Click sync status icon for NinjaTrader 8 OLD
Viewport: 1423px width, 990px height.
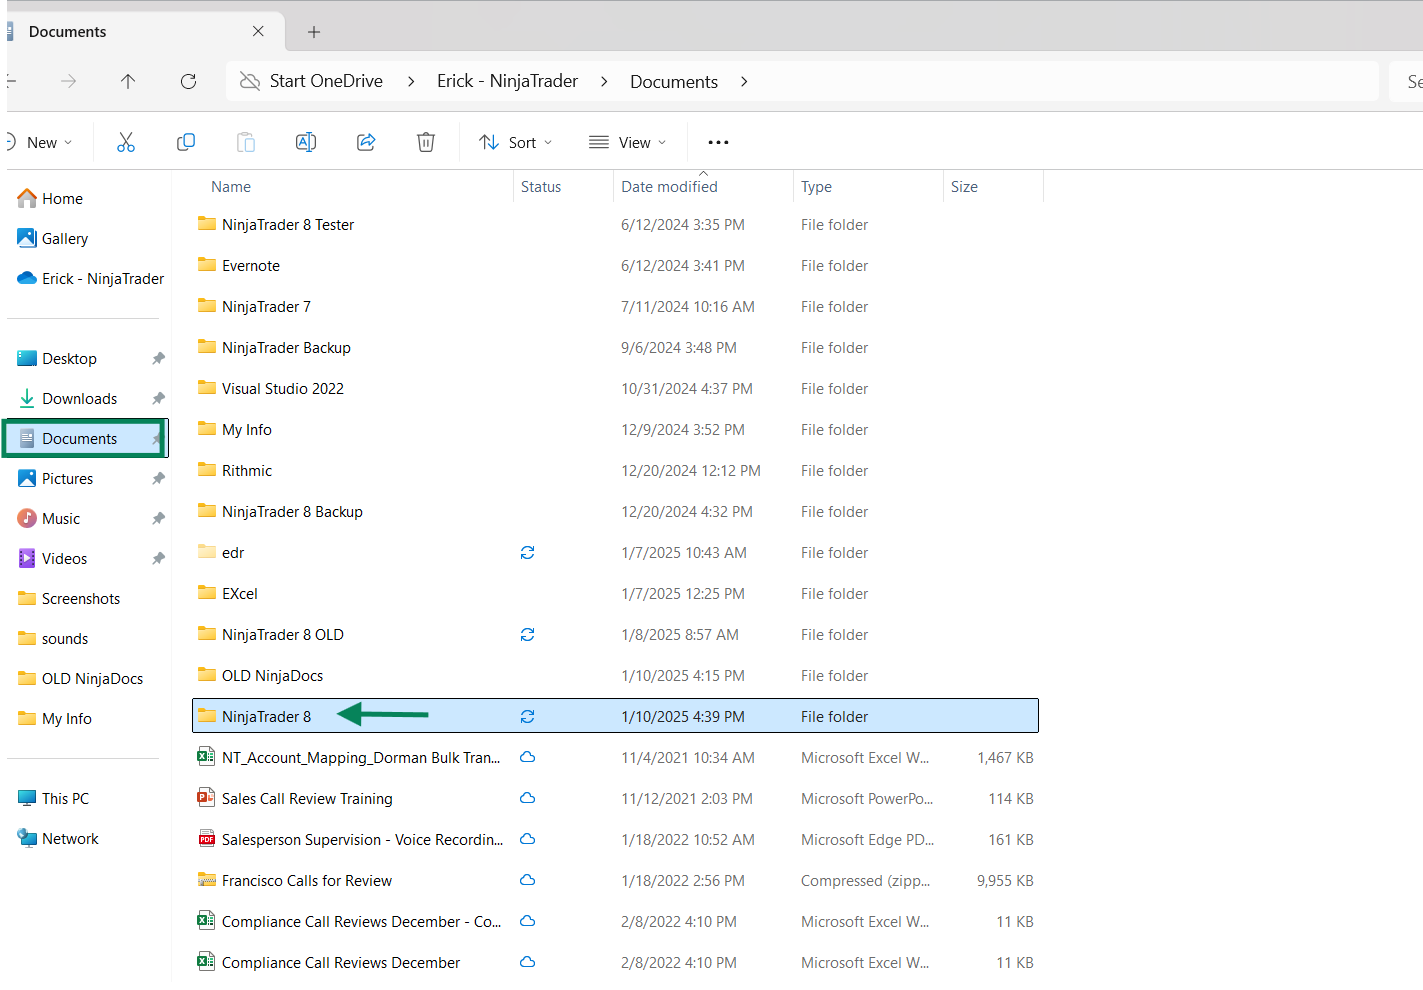click(x=528, y=634)
